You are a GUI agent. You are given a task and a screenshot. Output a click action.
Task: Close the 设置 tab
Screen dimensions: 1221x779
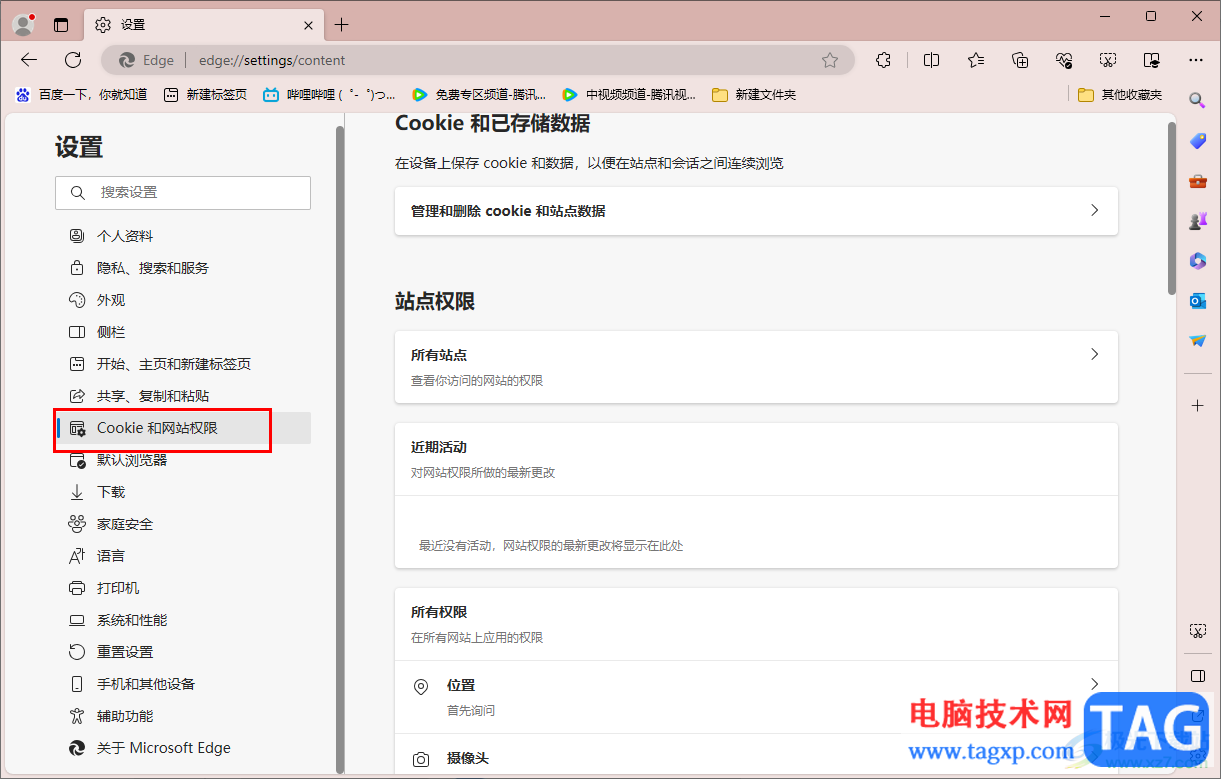(x=309, y=25)
